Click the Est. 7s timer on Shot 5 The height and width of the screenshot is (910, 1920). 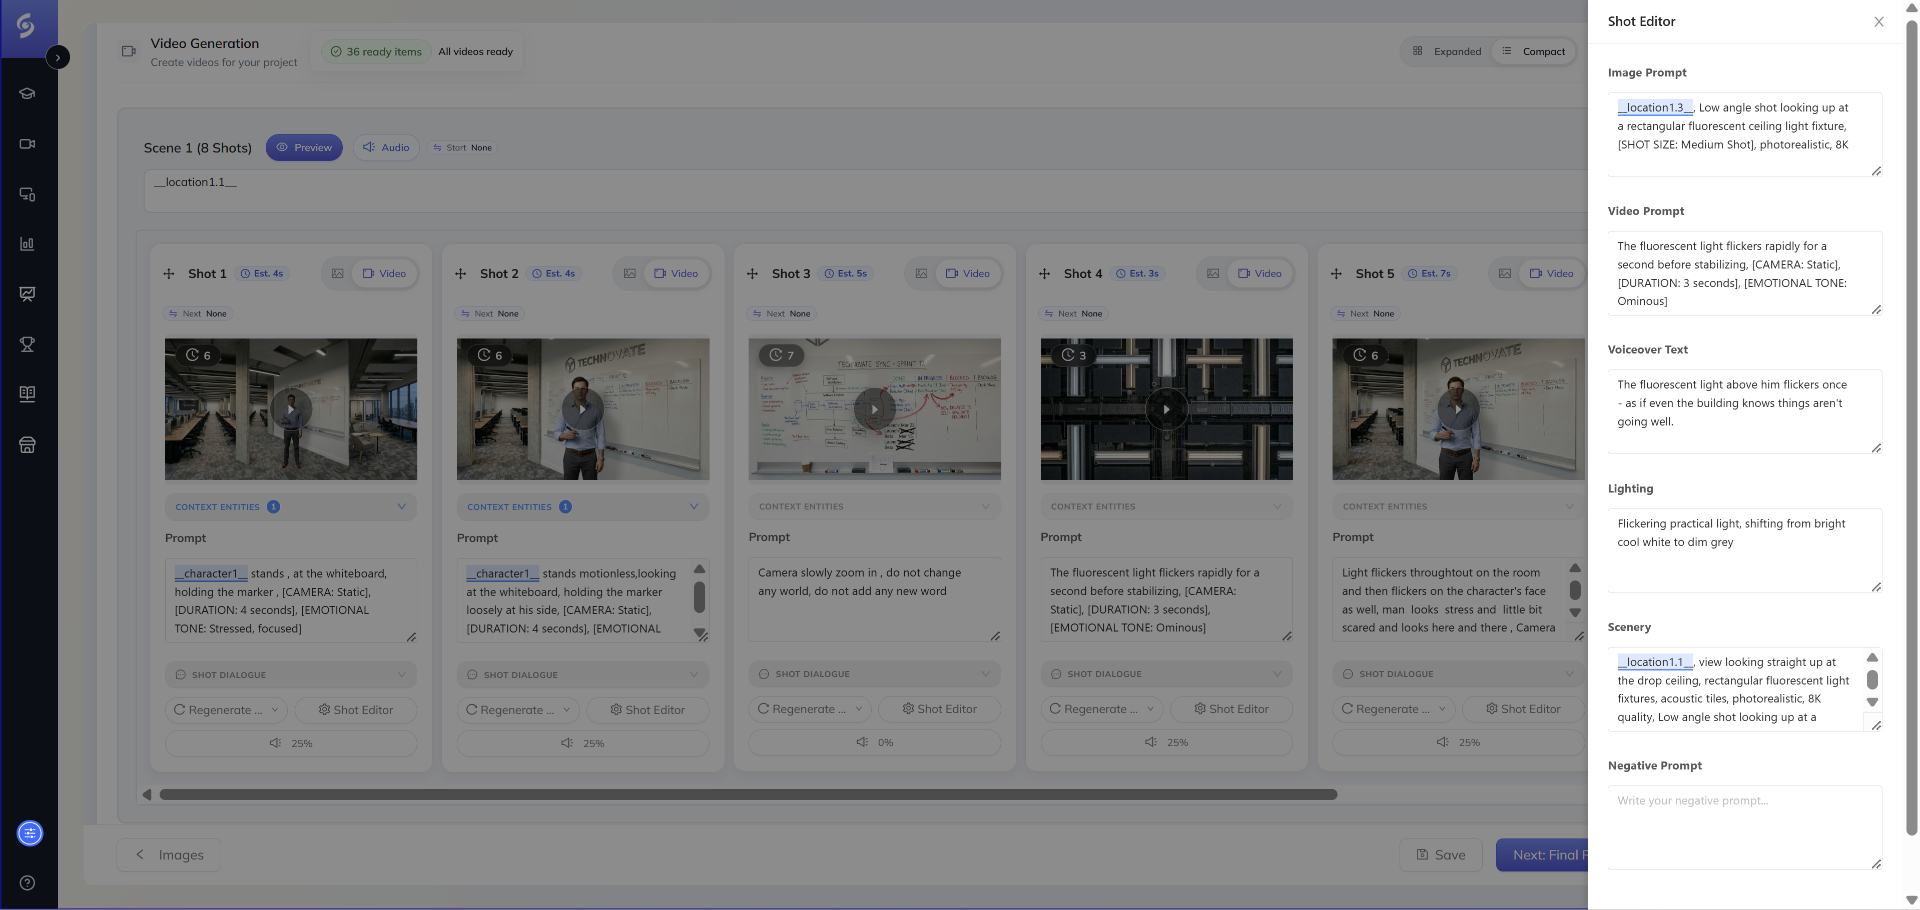pos(1429,274)
